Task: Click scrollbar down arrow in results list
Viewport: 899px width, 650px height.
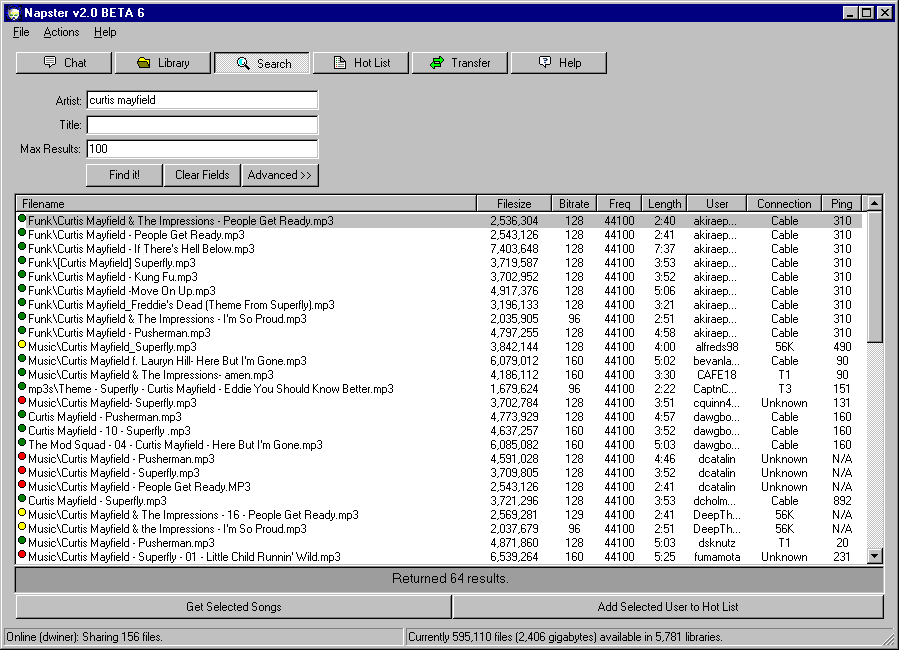Action: (x=874, y=555)
